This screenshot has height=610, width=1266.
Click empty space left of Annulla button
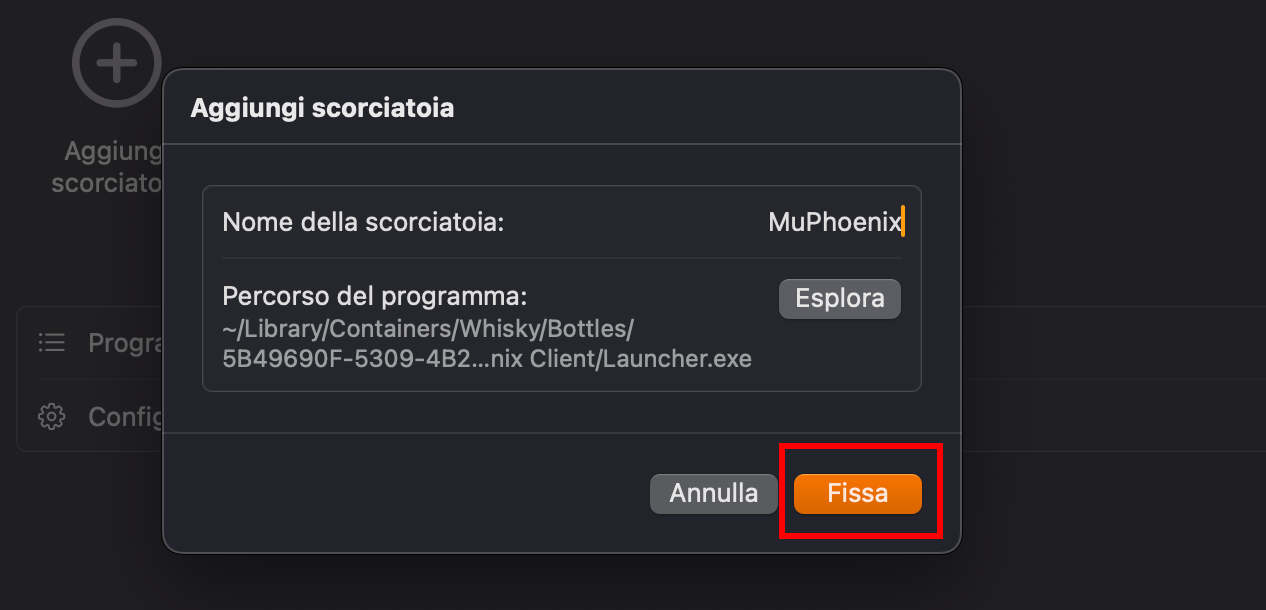click(x=400, y=494)
